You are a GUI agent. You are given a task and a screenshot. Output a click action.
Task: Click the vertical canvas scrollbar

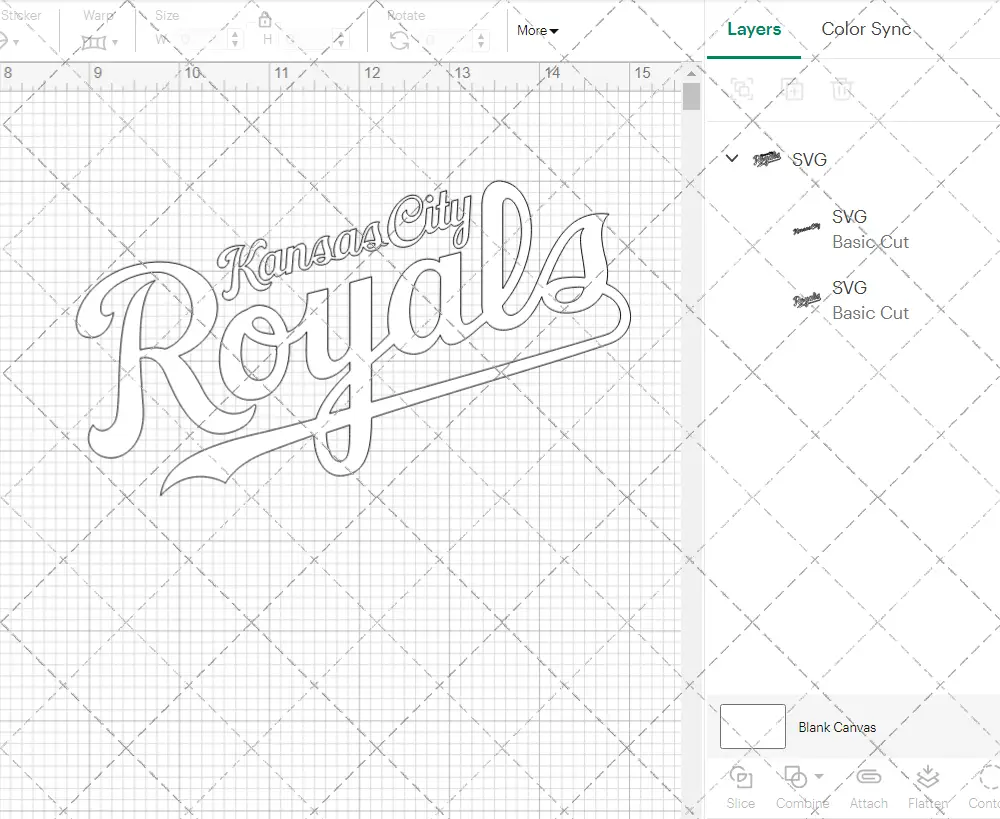[x=691, y=98]
